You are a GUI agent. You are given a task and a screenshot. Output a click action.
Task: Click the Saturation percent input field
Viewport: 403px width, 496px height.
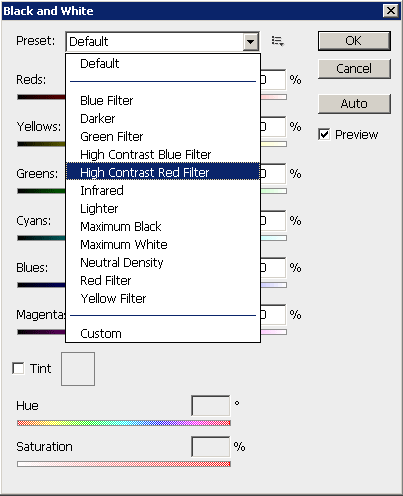coord(211,447)
